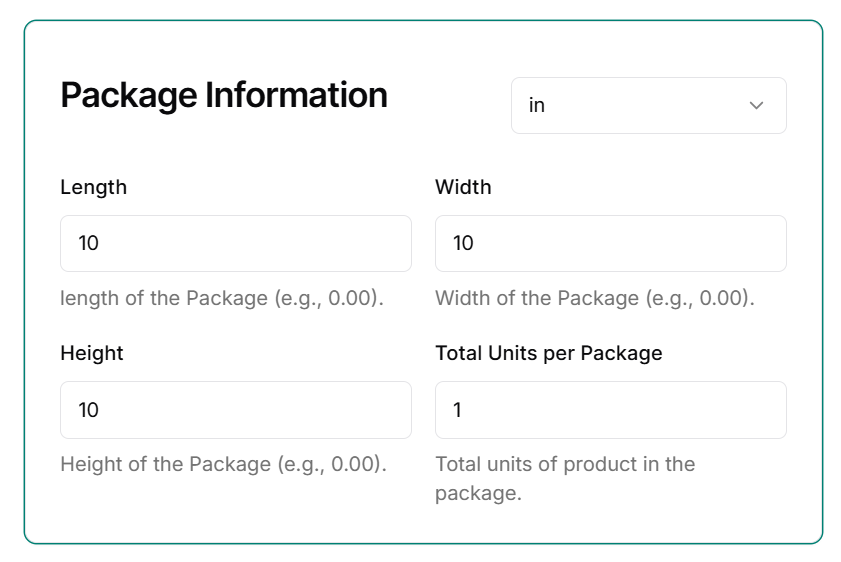Click the "Height" field label
This screenshot has height=562, width=841.
click(92, 353)
